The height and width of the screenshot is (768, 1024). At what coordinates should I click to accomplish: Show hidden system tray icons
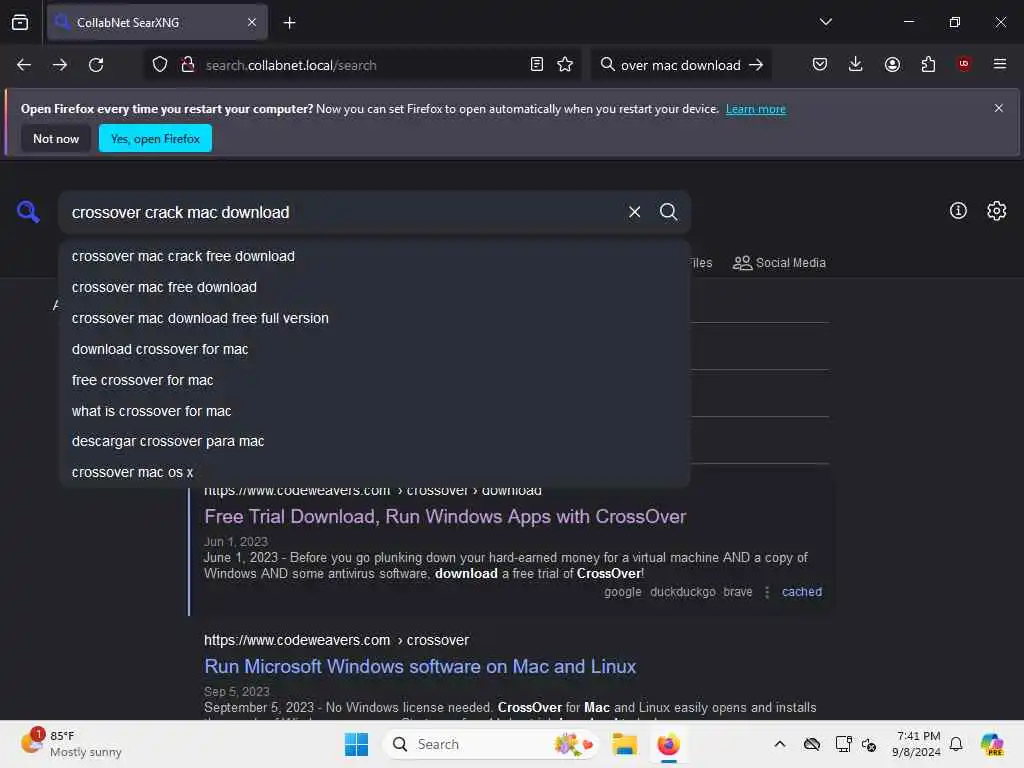(x=780, y=744)
